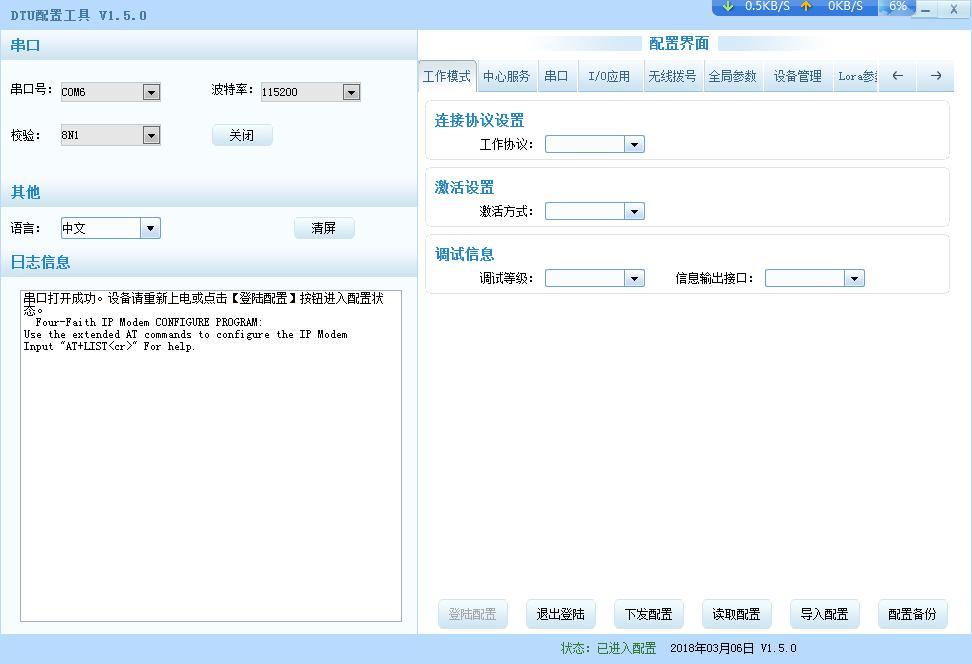
Task: Open the 工作协议 dropdown
Action: click(634, 144)
